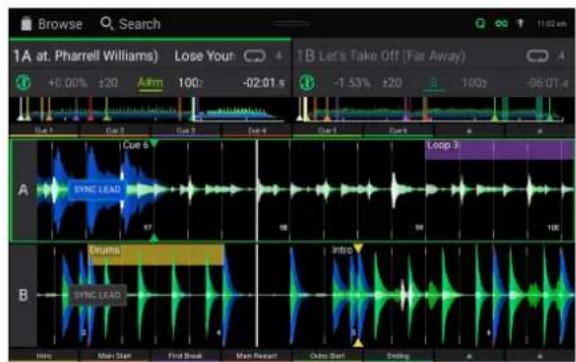
Task: Click deck B scrolling waveform
Action: [305, 296]
